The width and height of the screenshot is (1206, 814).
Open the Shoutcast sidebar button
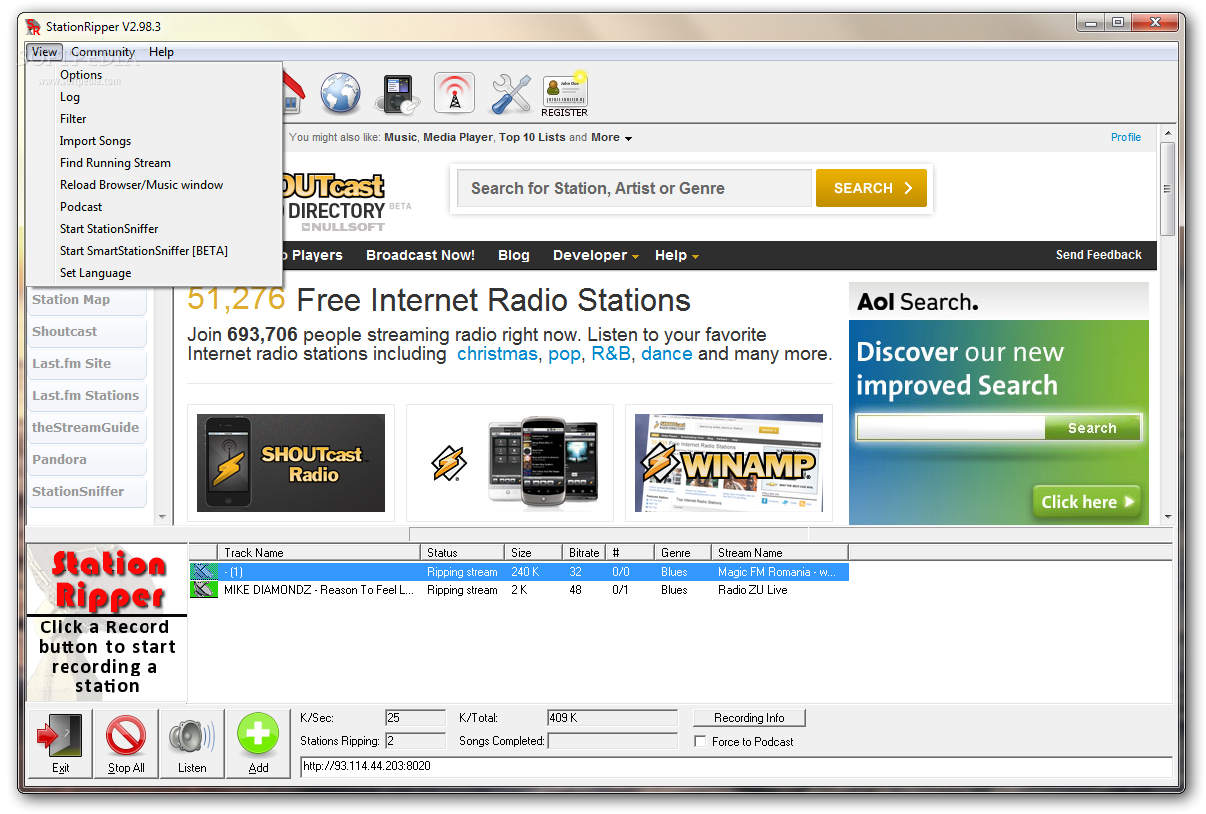pos(87,331)
